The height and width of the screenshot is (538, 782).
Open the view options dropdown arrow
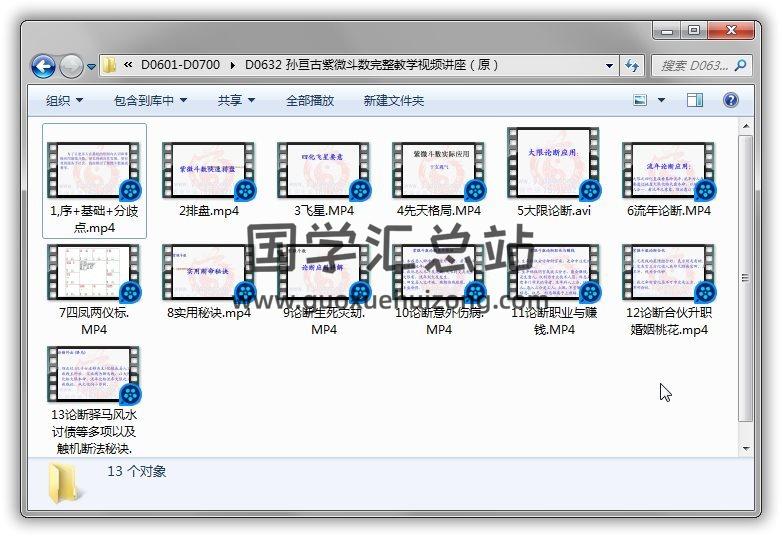(661, 100)
